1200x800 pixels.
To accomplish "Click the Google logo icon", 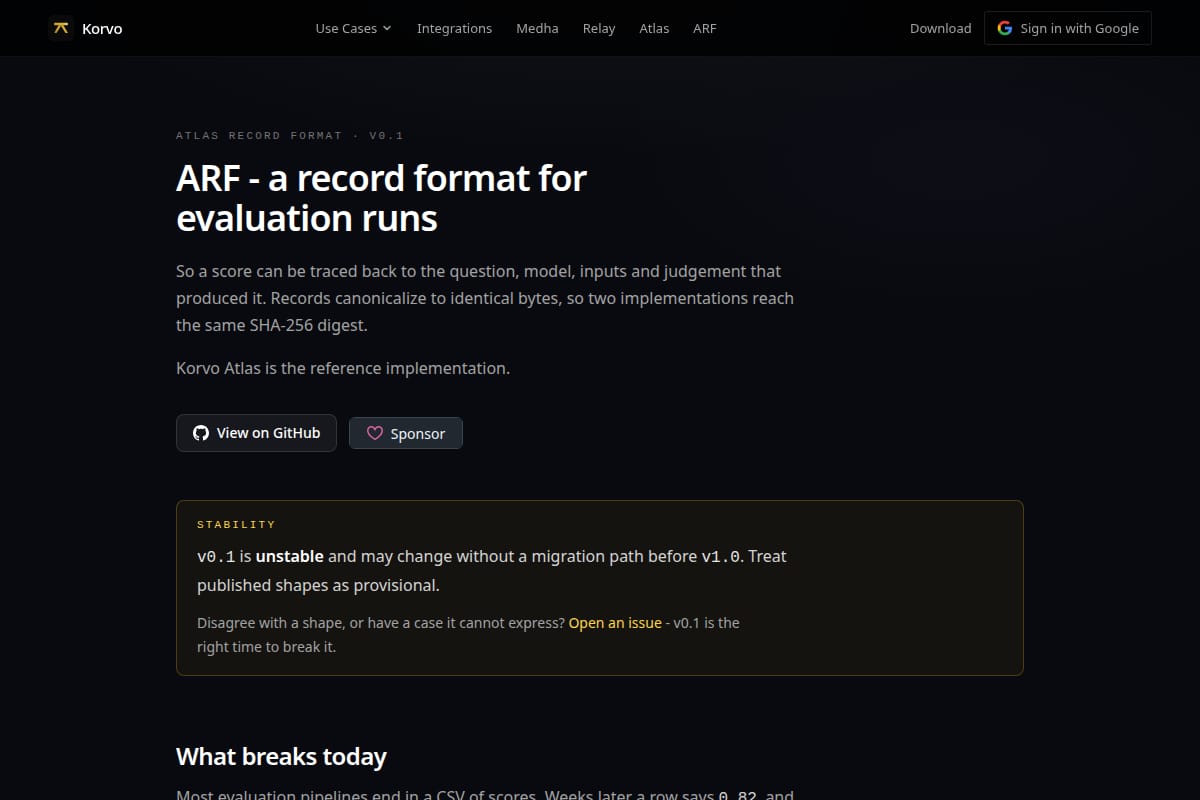I will (x=1005, y=28).
